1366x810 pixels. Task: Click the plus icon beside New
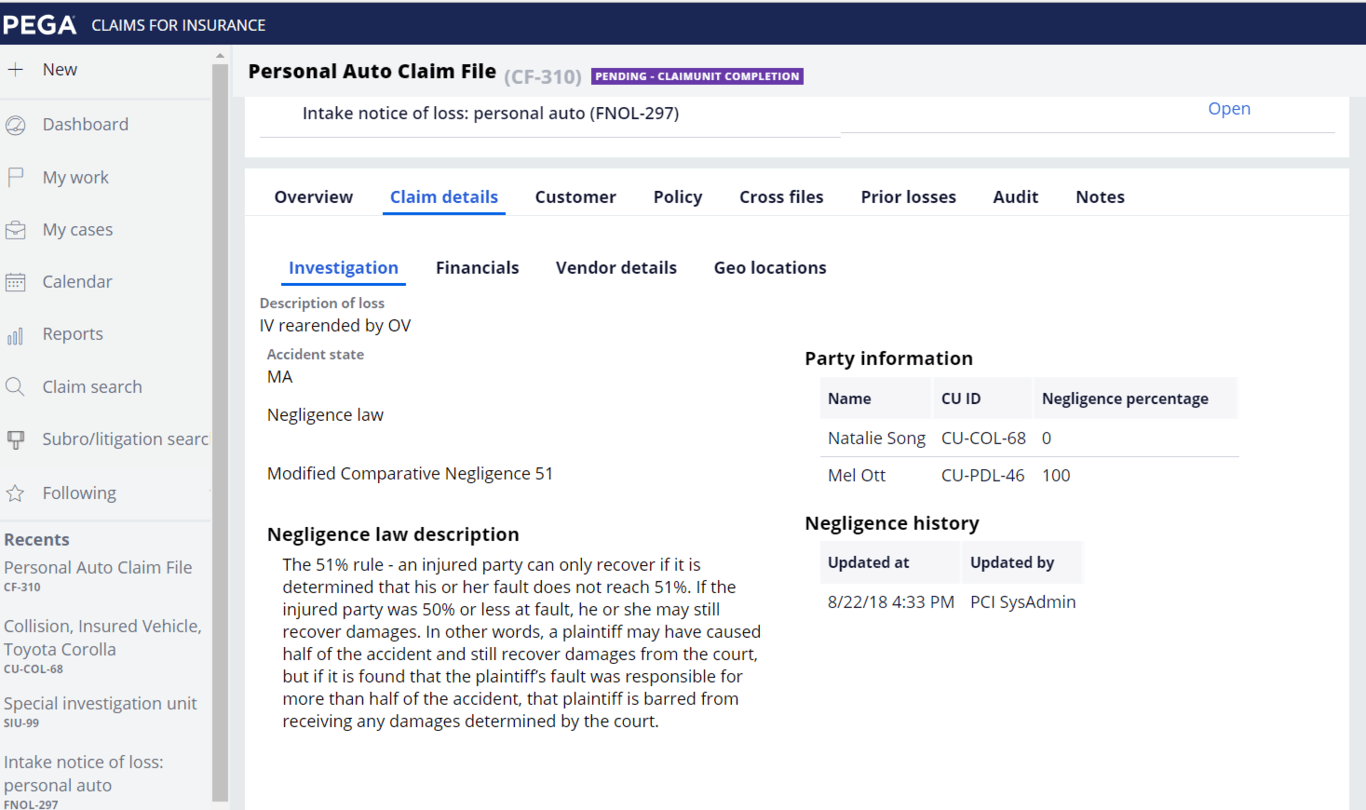point(15,70)
